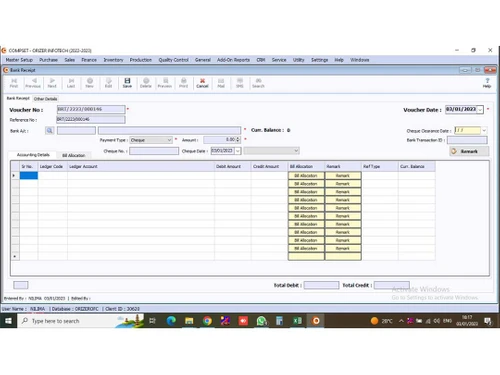Open Preview from the toolbar
The image size is (500, 375).
click(x=165, y=83)
